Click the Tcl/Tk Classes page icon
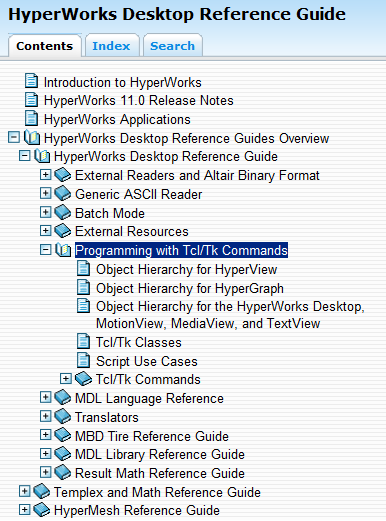 (83, 341)
